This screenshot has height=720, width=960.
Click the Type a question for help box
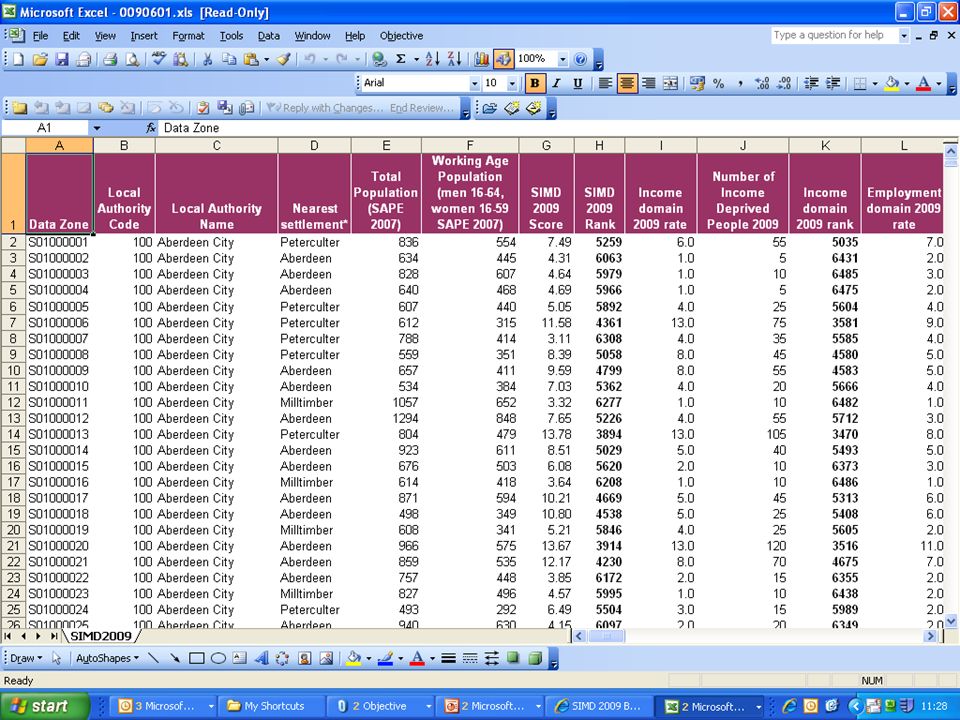pos(834,35)
